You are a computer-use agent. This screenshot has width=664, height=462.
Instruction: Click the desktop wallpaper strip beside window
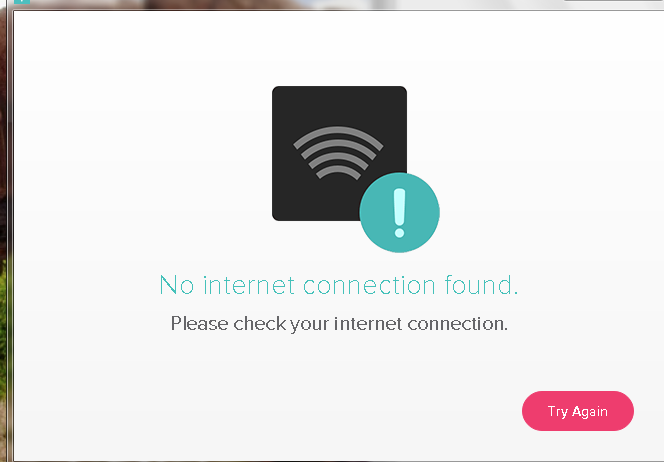pos(5,233)
